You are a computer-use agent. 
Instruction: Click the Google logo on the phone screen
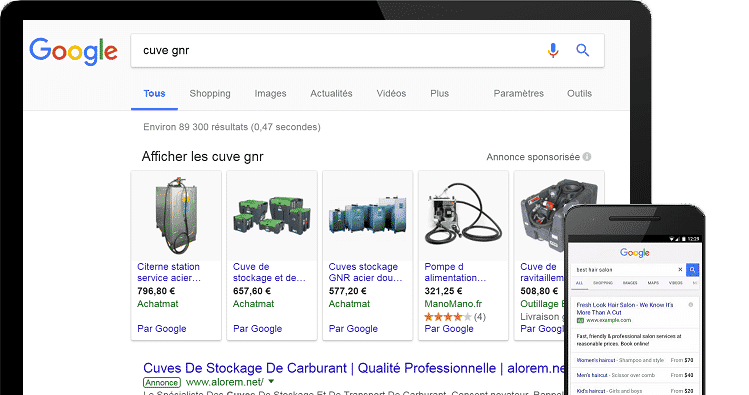pos(635,253)
